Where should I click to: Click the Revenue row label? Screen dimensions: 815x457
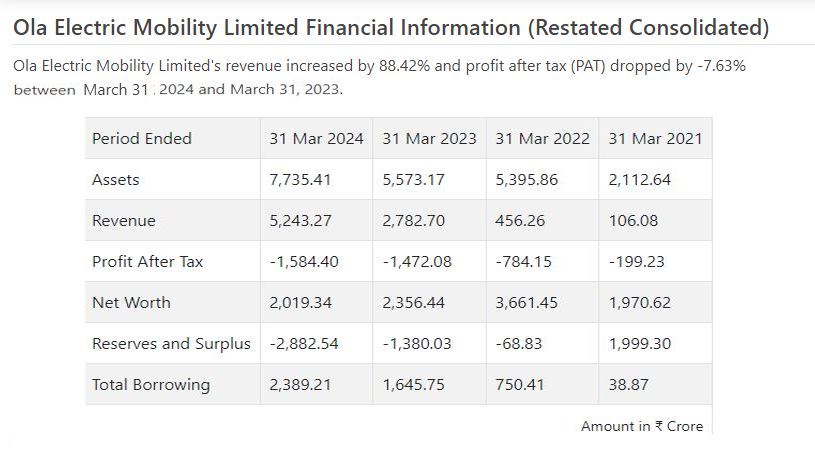coord(124,220)
